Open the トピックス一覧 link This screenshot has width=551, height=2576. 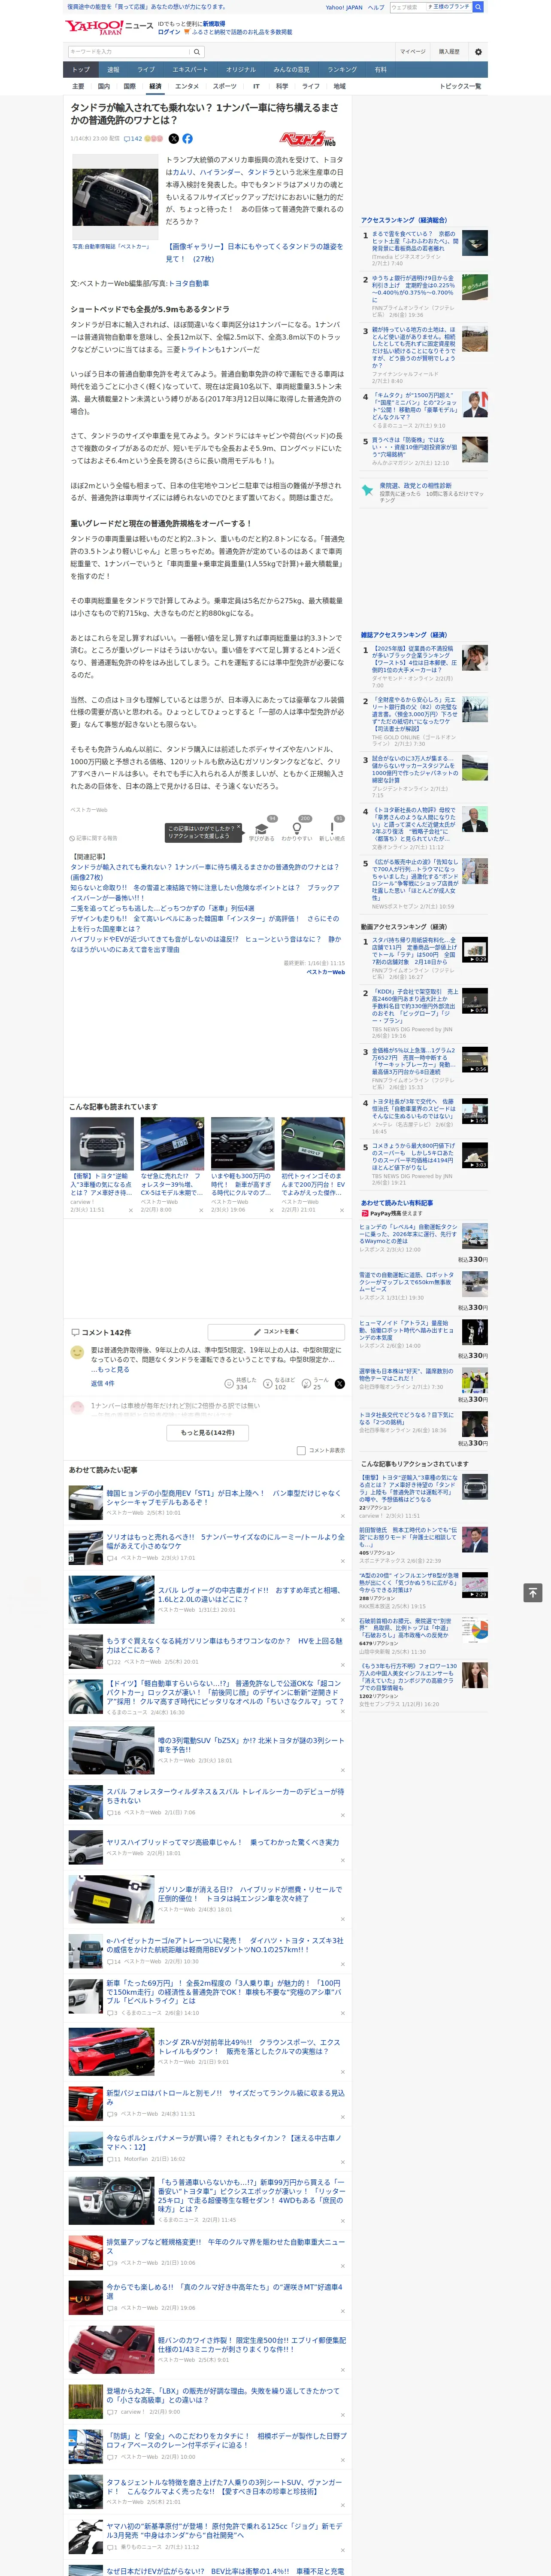460,86
